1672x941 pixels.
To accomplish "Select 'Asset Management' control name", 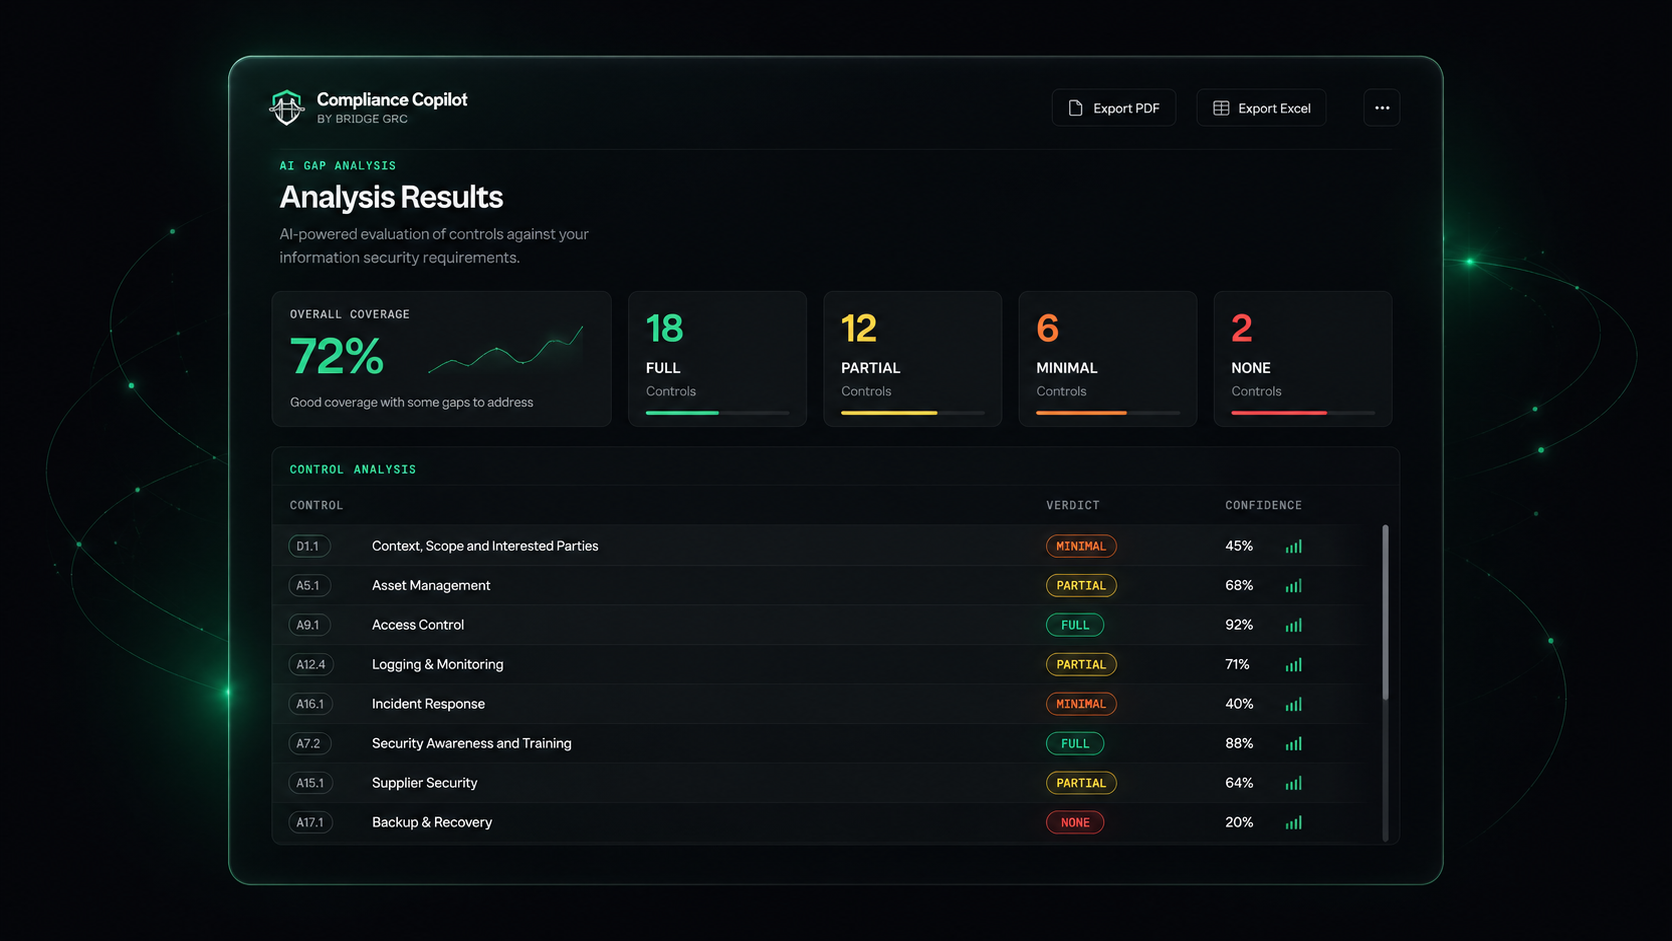I will point(431,585).
